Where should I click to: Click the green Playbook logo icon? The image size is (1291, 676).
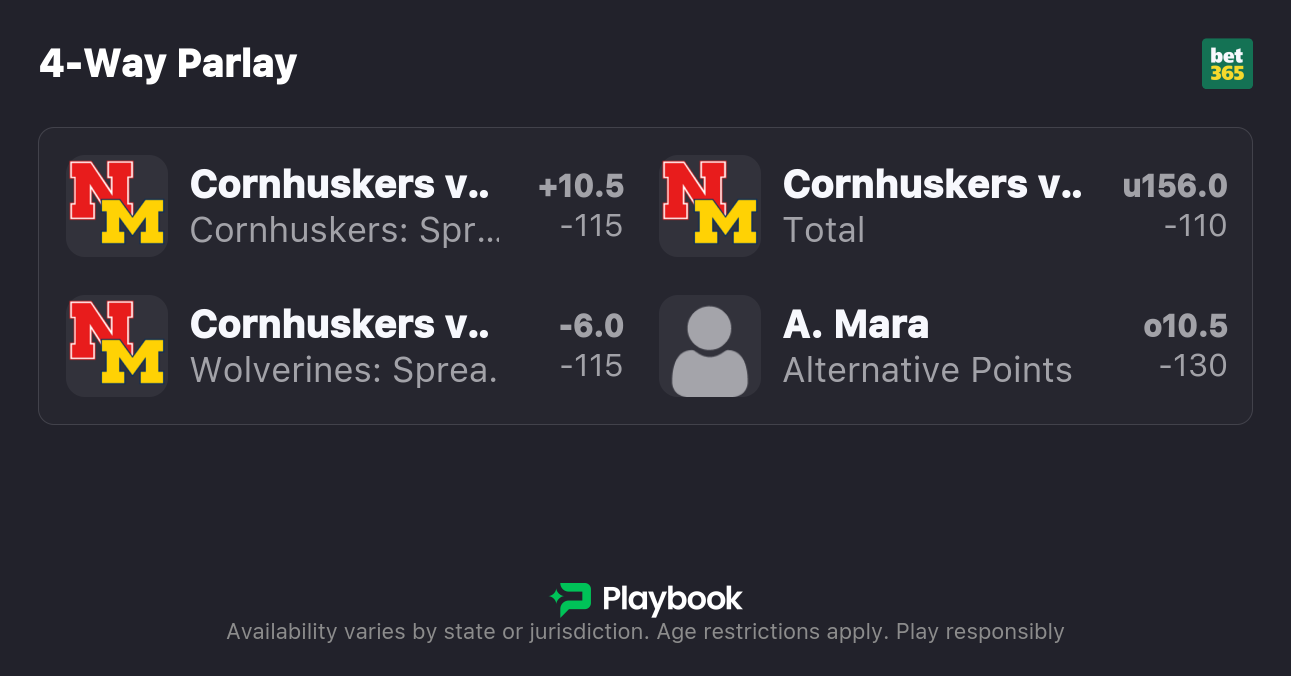point(571,599)
